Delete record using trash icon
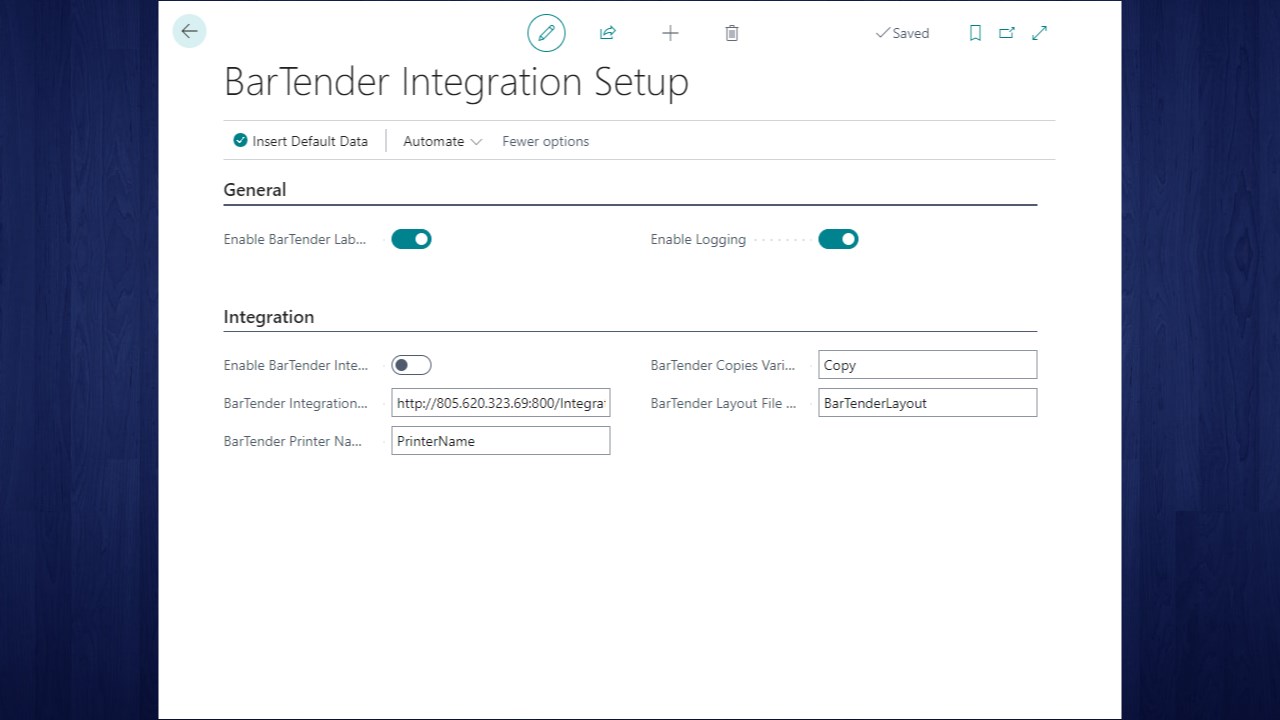The height and width of the screenshot is (720, 1280). [x=732, y=33]
